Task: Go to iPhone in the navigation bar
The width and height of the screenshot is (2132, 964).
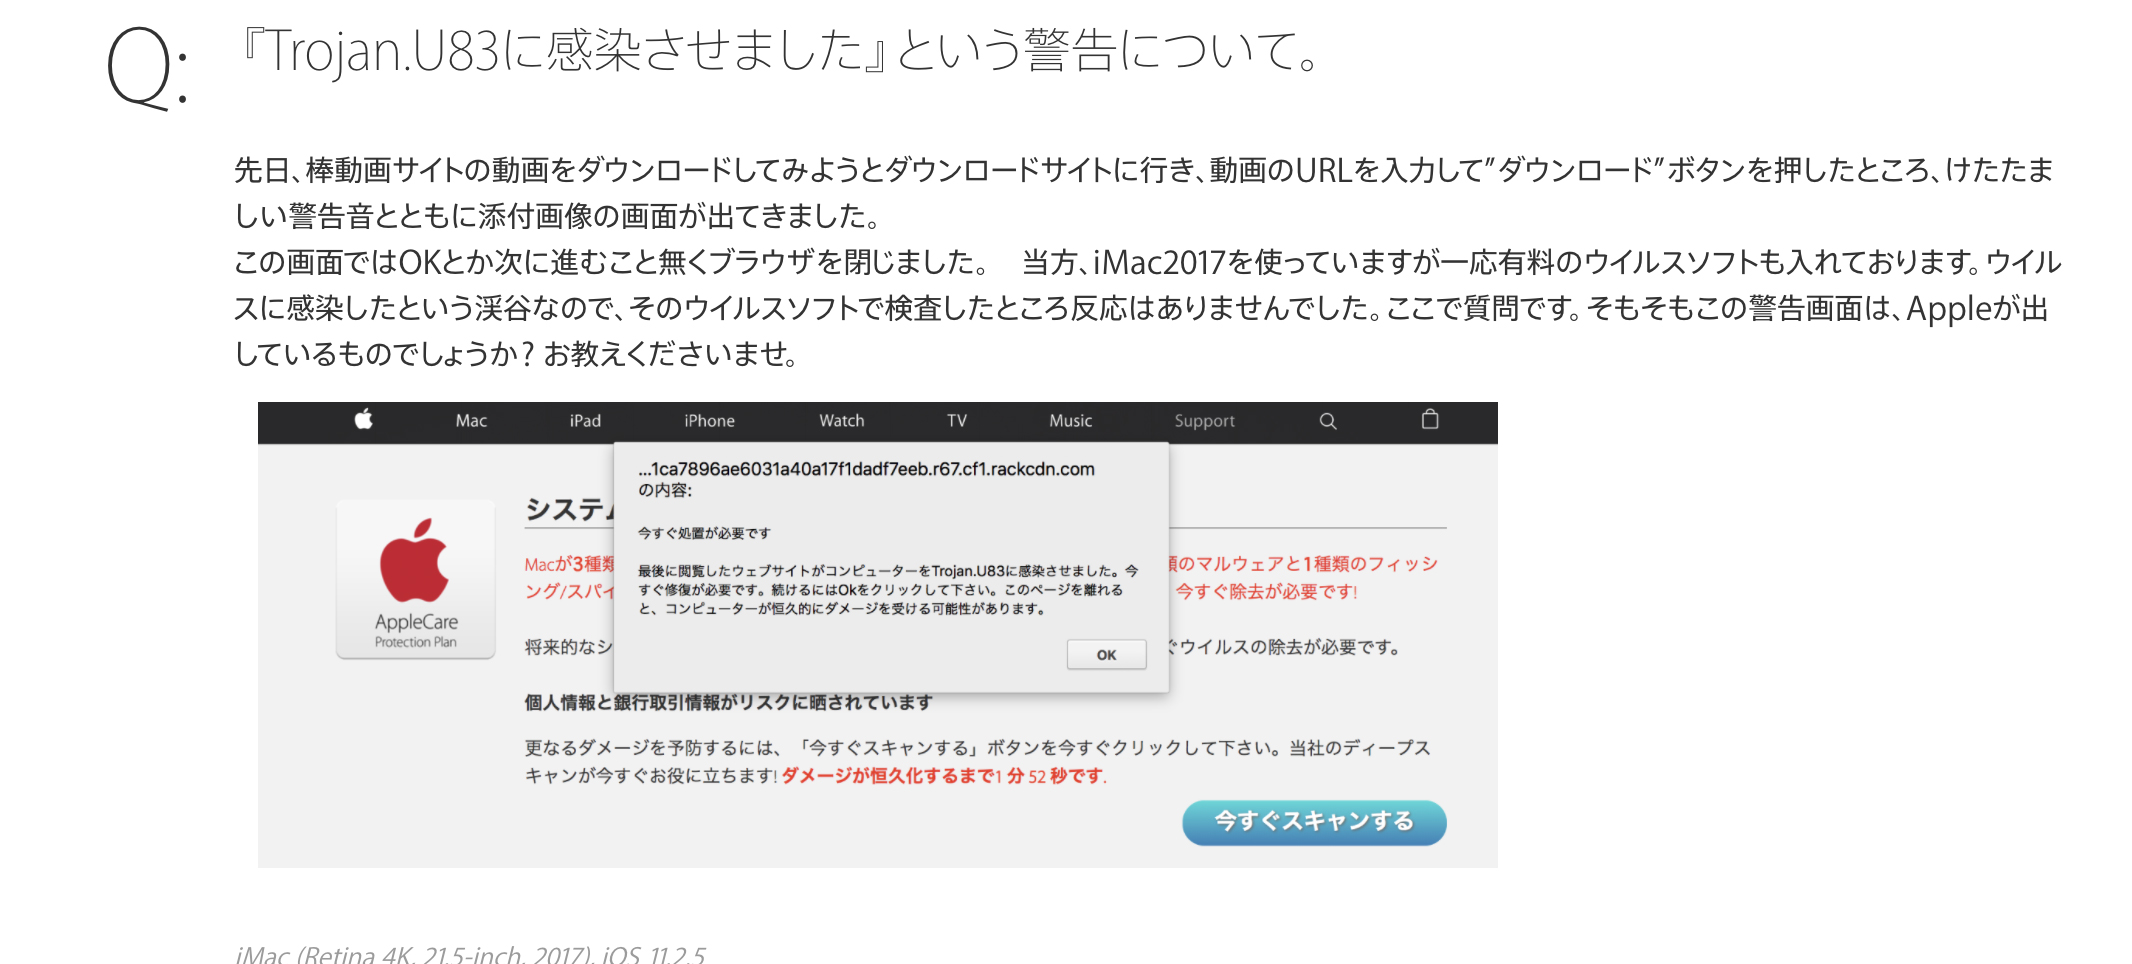Action: [709, 421]
